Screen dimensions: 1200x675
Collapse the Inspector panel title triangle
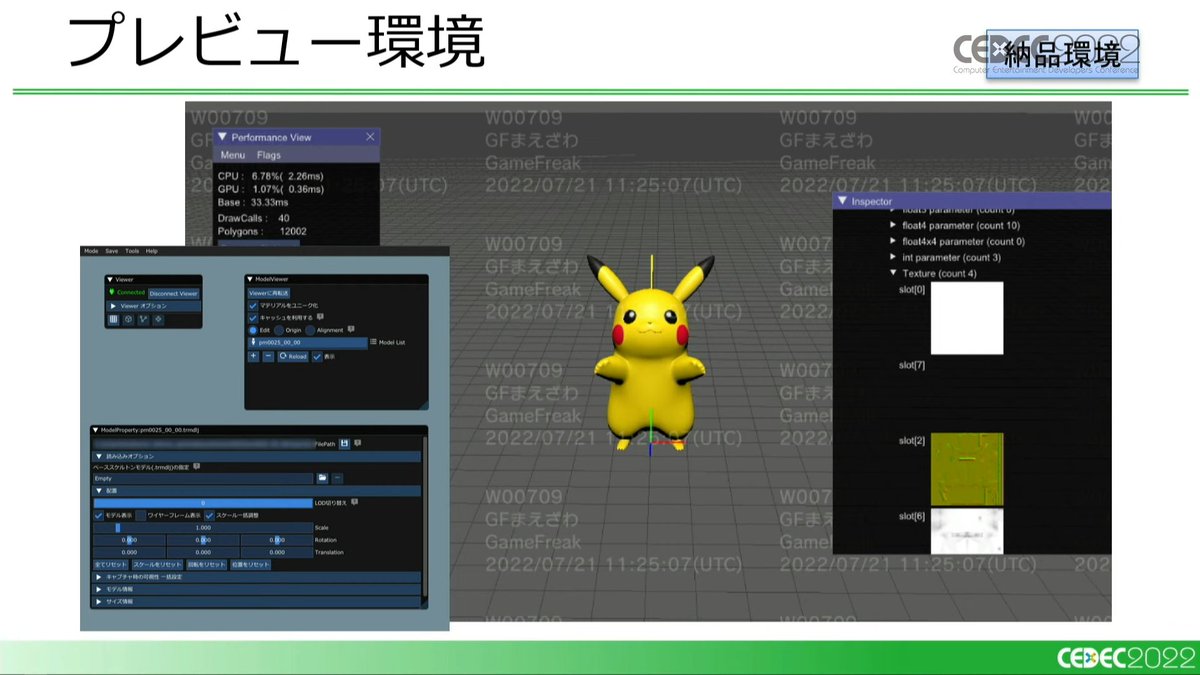[842, 201]
